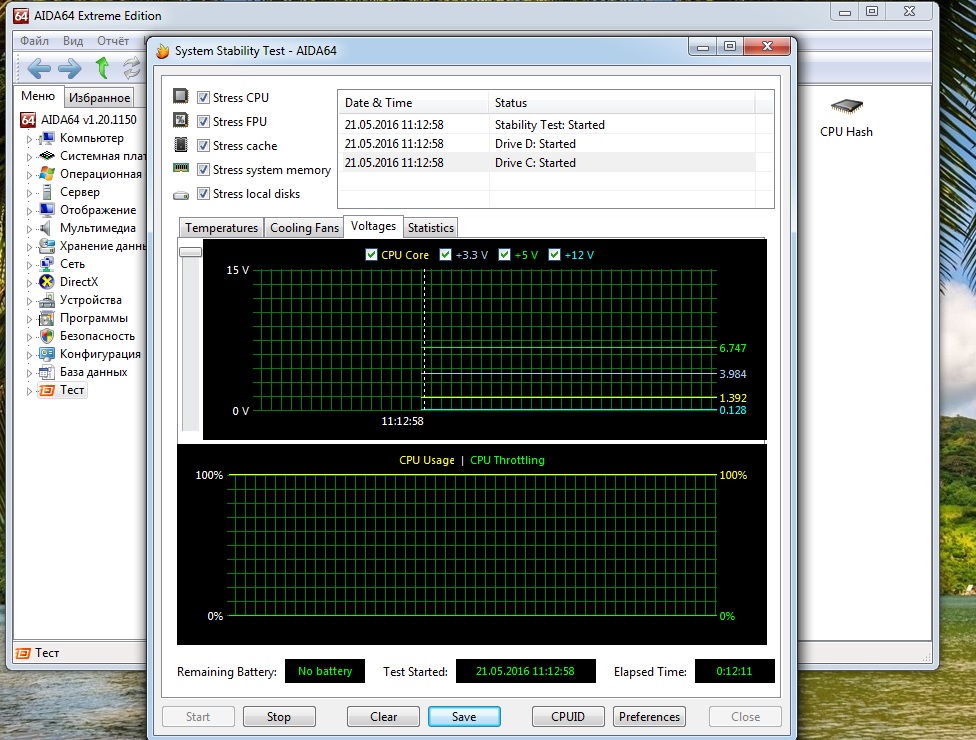Toggle the +12 V graph checkbox
The image size is (976, 740).
click(555, 255)
